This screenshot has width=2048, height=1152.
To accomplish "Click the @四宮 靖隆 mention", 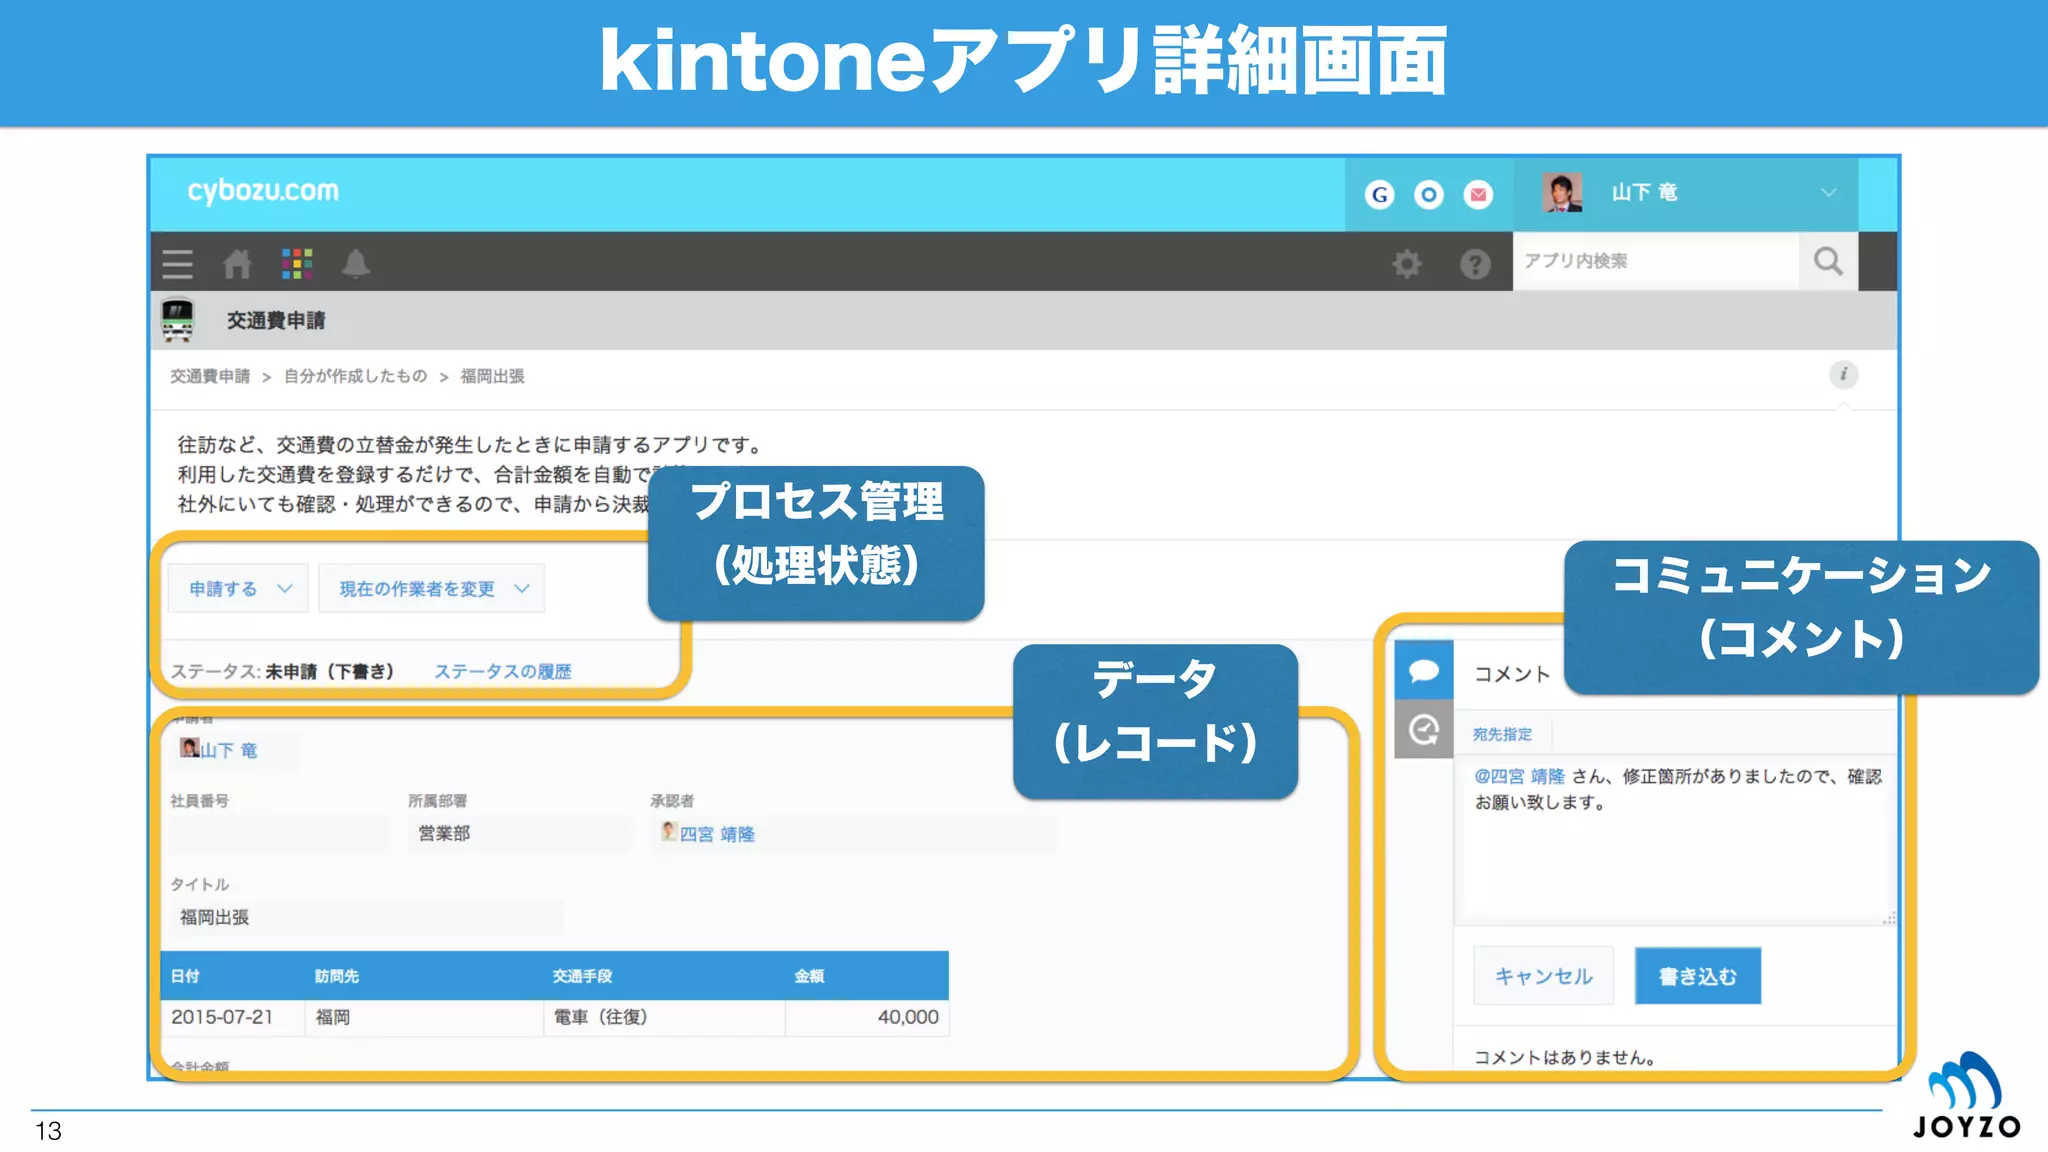I will (1519, 776).
